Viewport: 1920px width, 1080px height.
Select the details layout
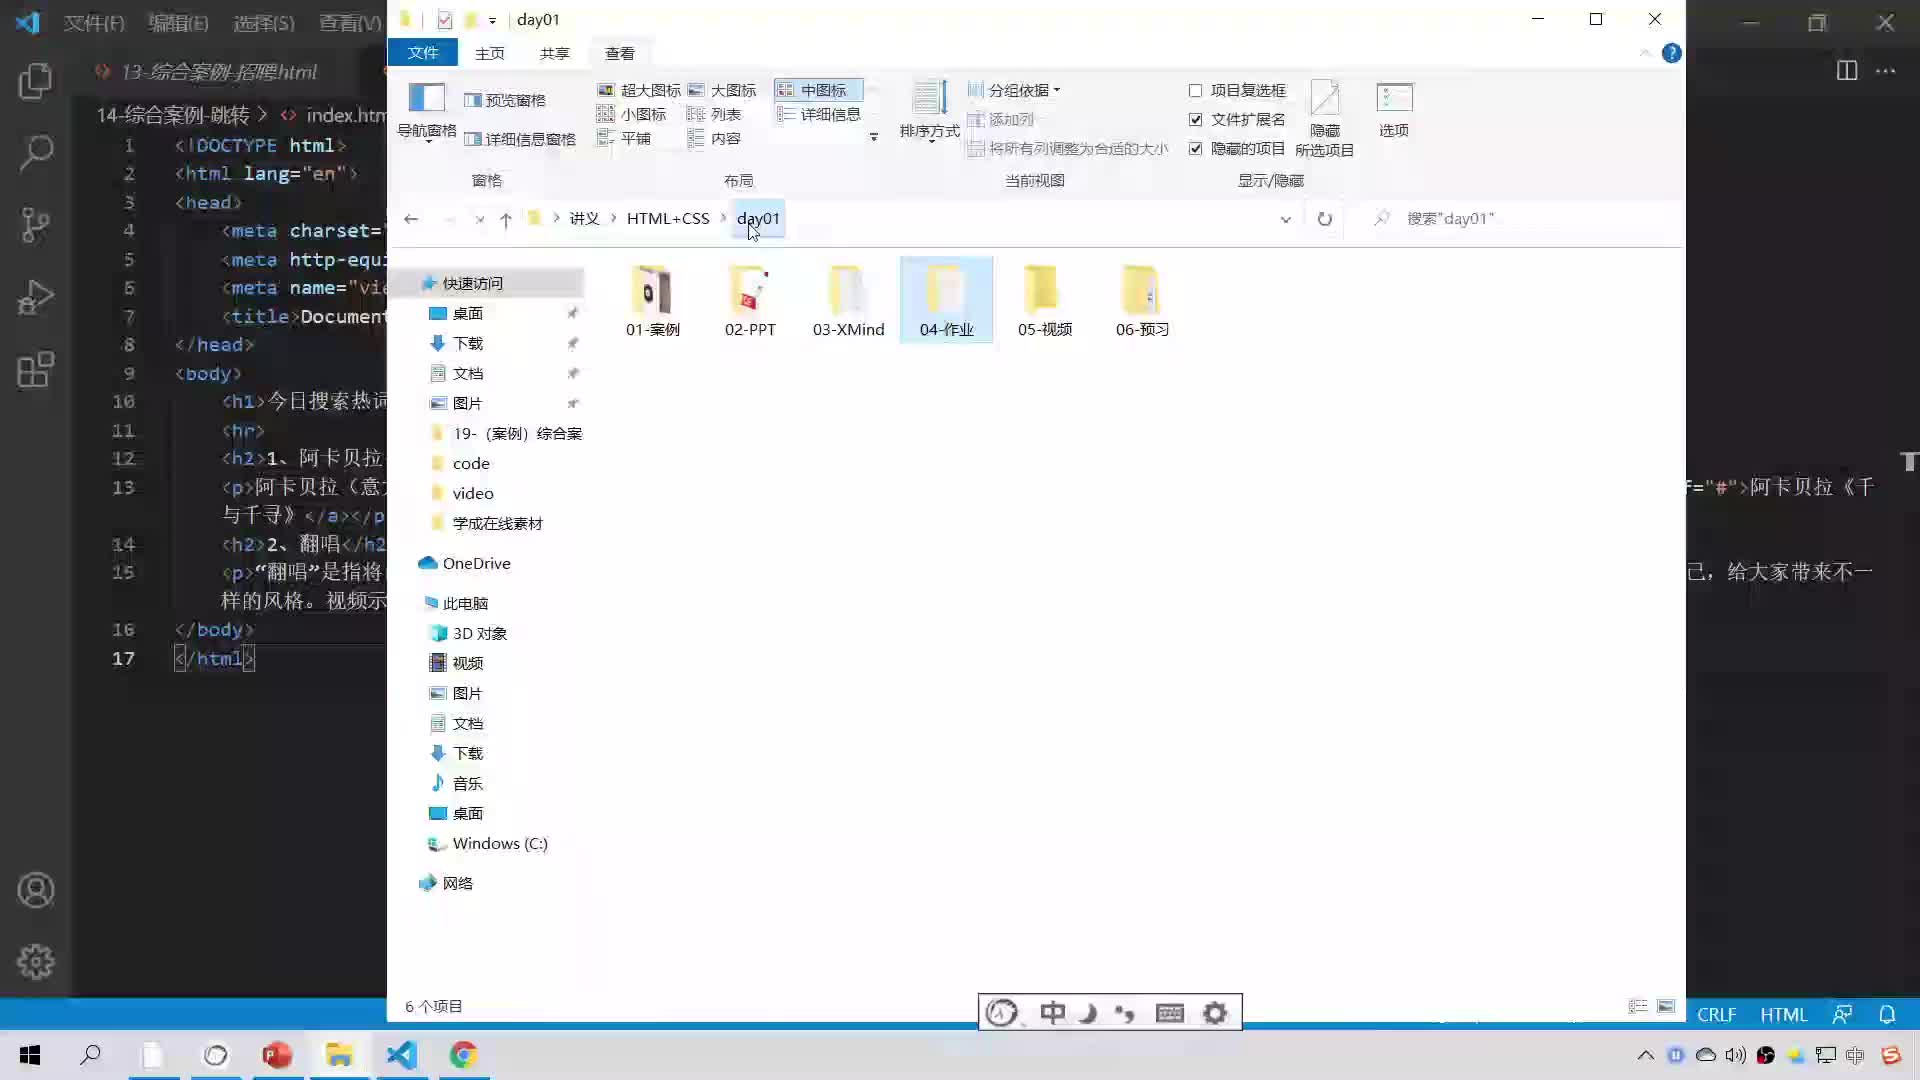(818, 114)
